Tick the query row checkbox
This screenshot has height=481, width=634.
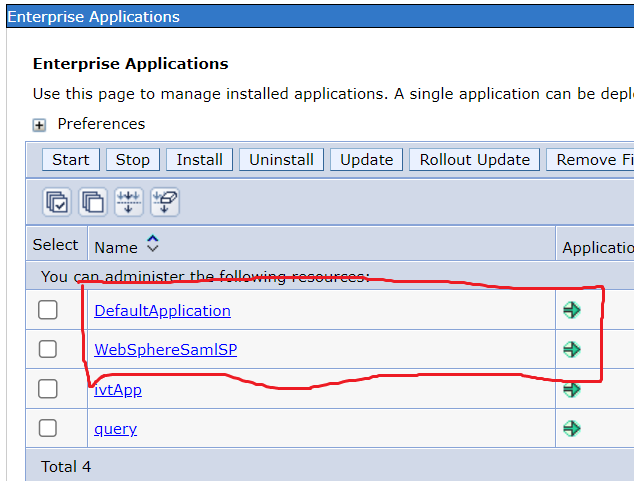(x=48, y=428)
